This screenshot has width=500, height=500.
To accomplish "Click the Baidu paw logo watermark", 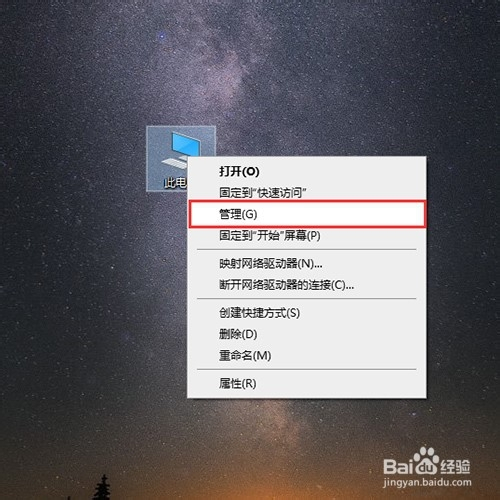I will (x=425, y=461).
